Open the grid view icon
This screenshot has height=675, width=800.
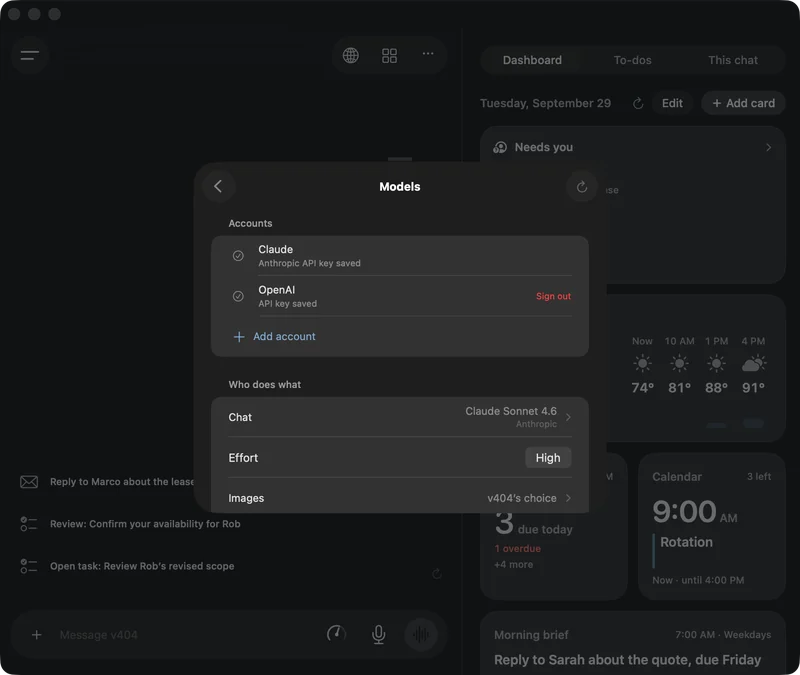389,55
